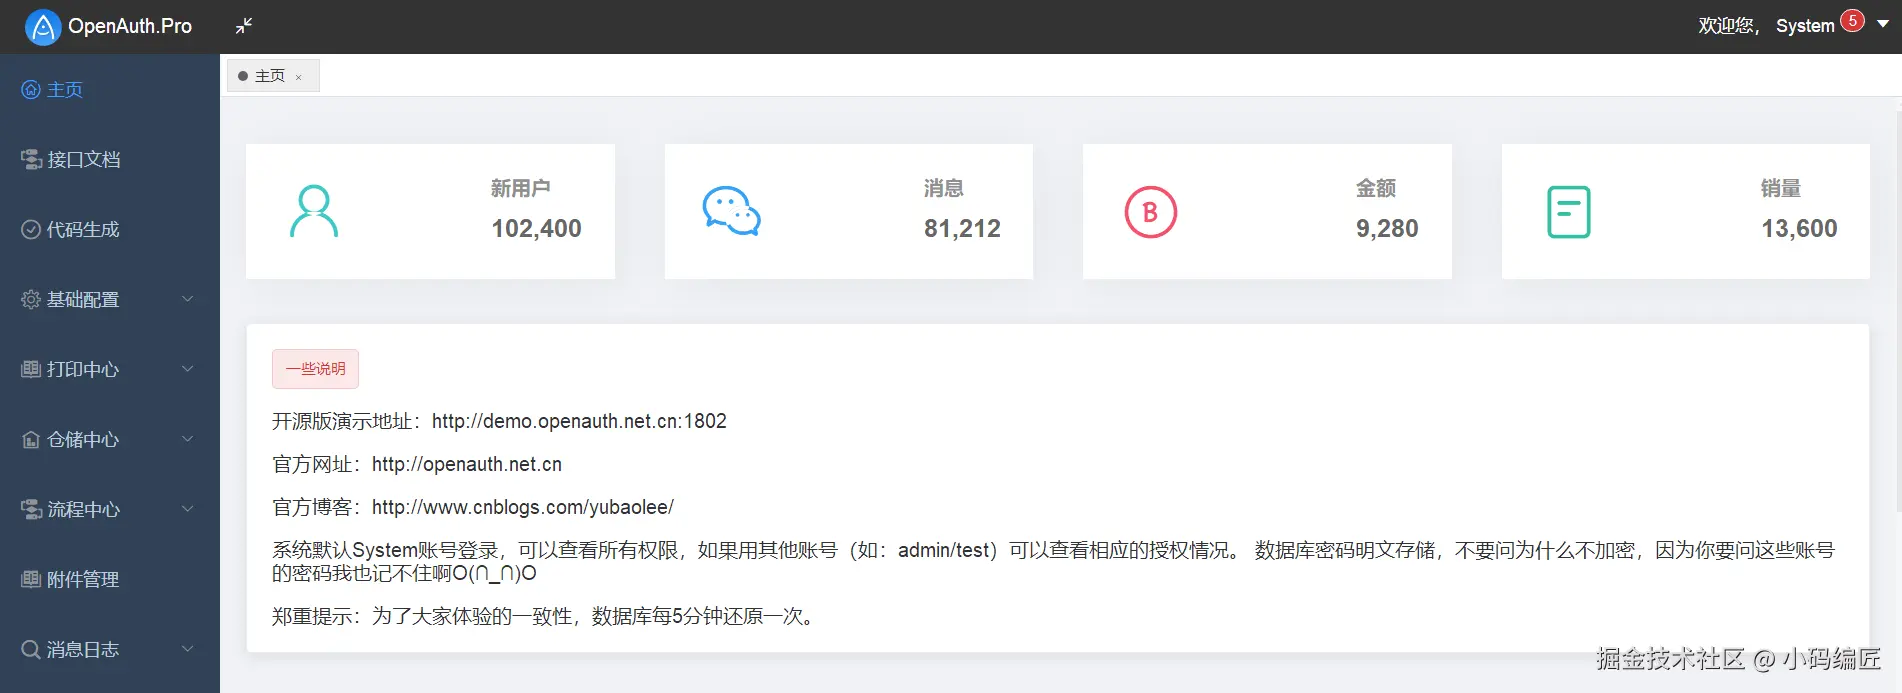The image size is (1902, 693).
Task: Click the 消息 card label
Action: pyautogui.click(x=943, y=188)
